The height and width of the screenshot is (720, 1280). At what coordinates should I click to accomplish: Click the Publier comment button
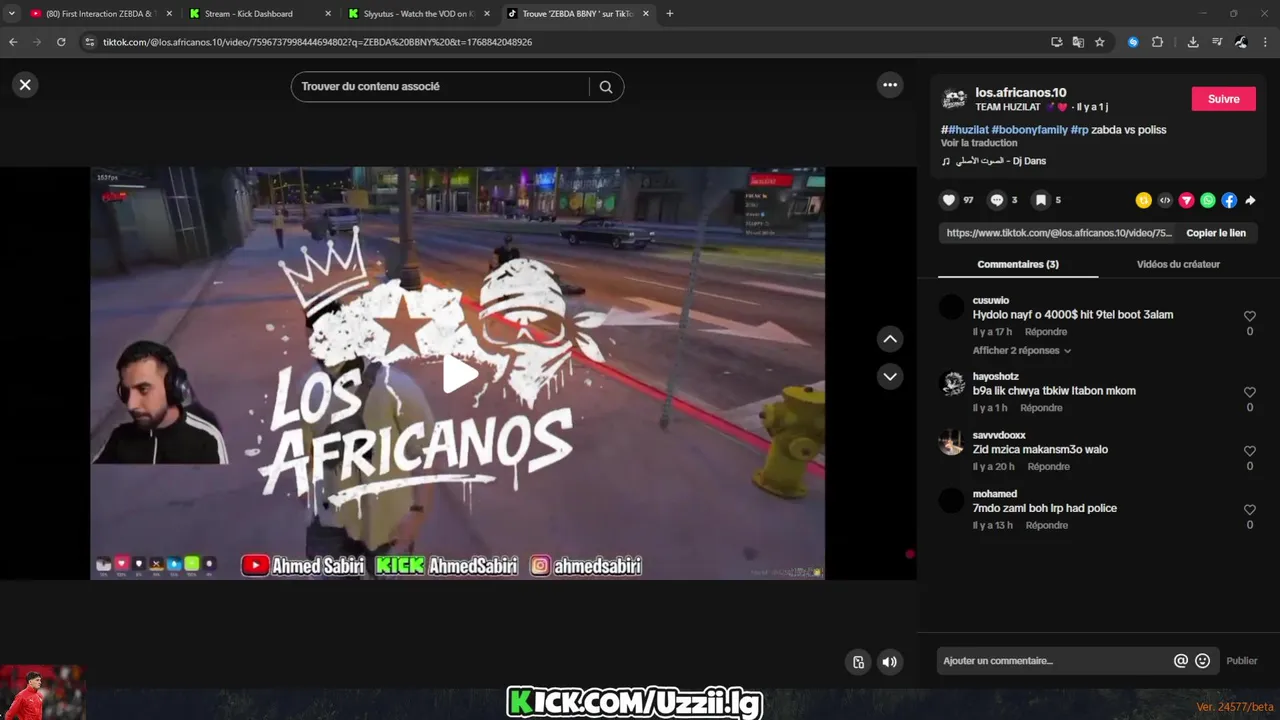[1241, 661]
